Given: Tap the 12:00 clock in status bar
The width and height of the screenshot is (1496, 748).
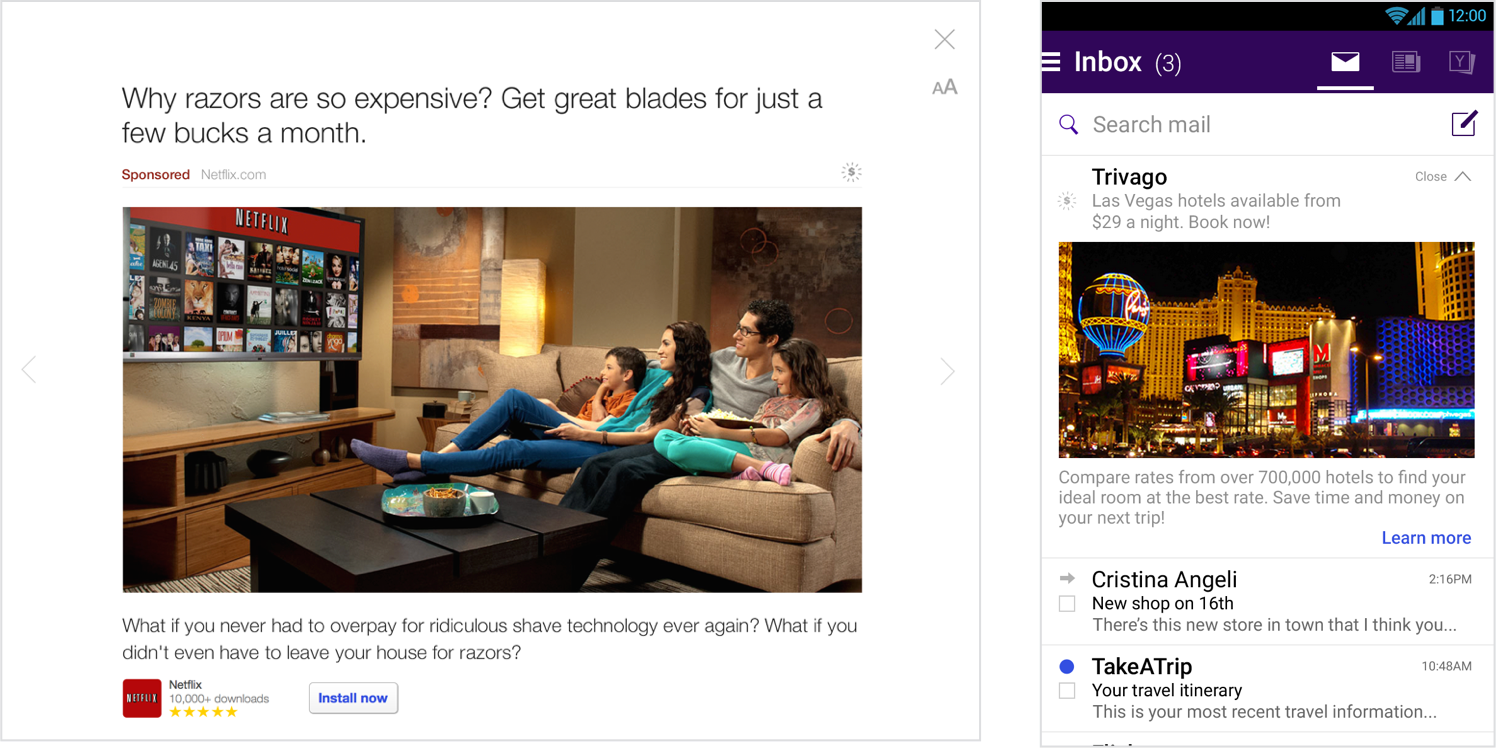Looking at the screenshot, I should pyautogui.click(x=1467, y=16).
